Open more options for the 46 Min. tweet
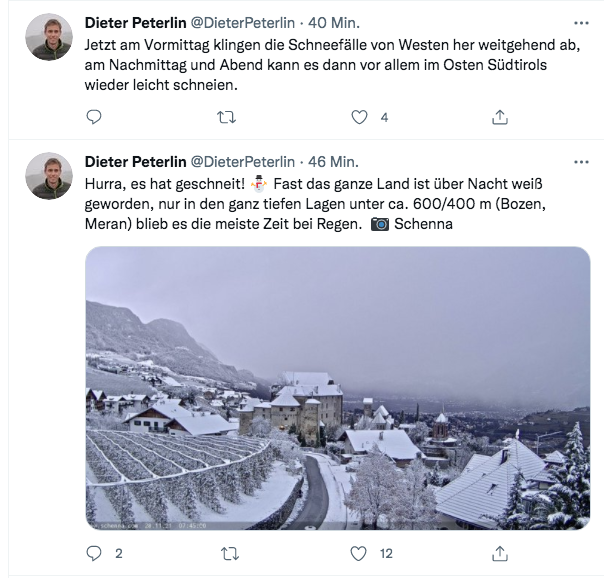604x578 pixels. click(x=581, y=162)
